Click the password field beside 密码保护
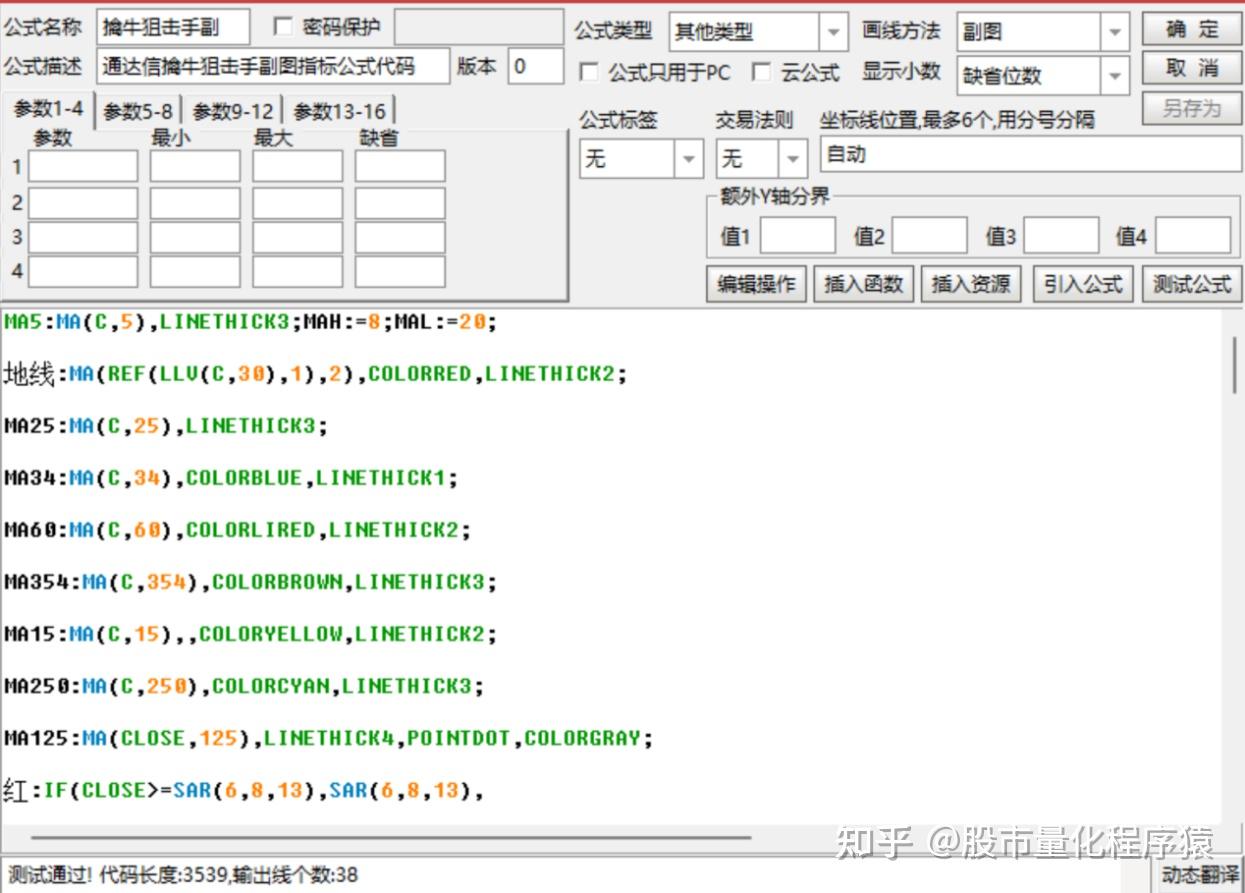1245x893 pixels. coord(479,27)
